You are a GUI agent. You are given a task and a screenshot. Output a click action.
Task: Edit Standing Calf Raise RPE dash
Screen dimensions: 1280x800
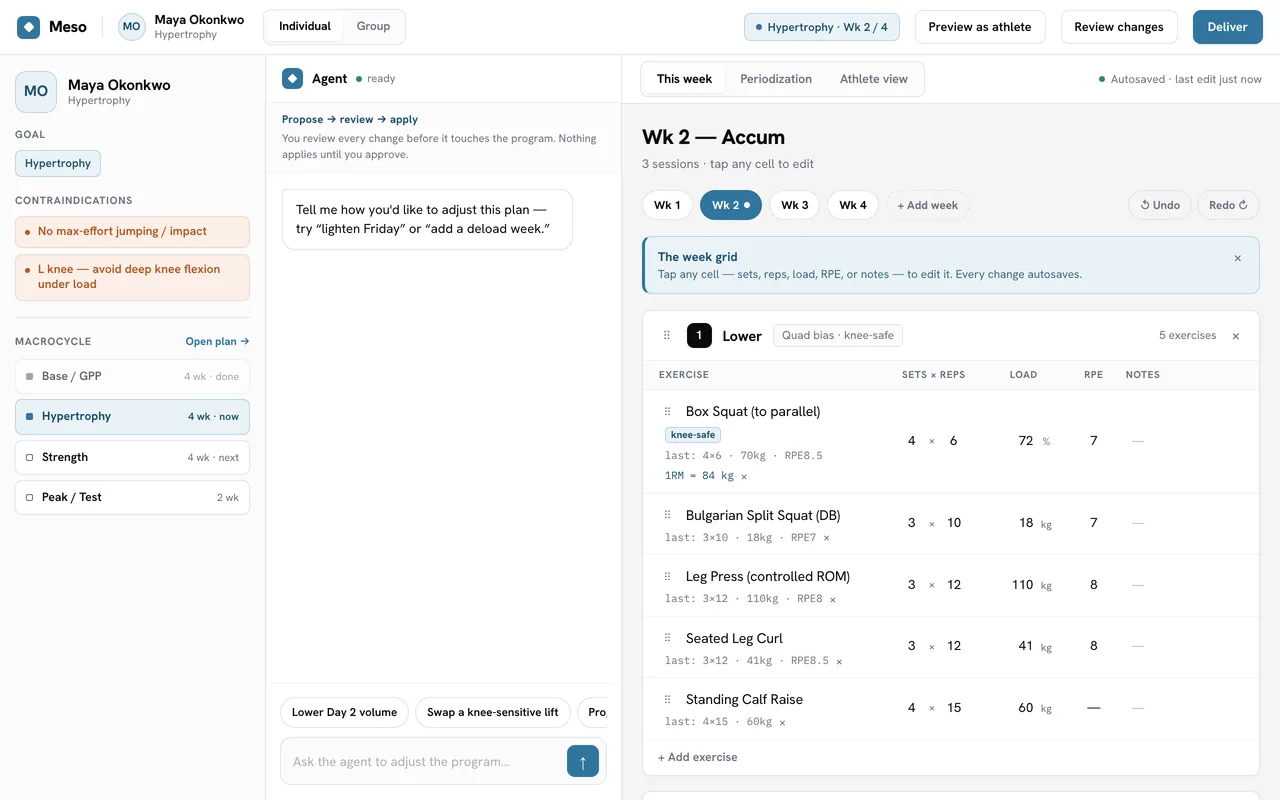tap(1093, 708)
